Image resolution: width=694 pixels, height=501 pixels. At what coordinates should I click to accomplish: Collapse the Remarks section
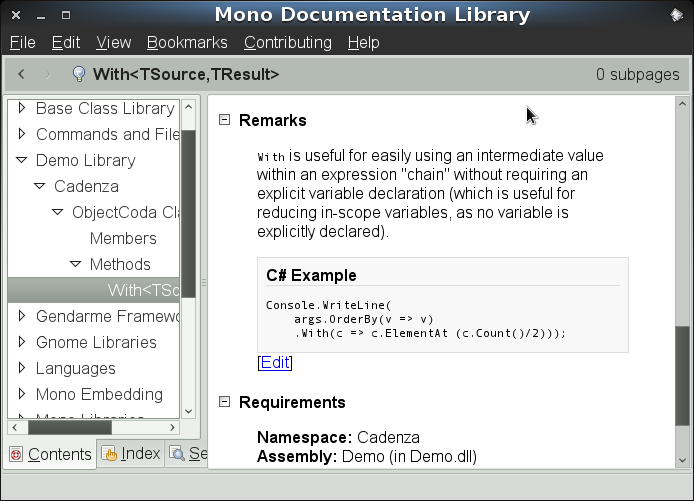[x=225, y=120]
